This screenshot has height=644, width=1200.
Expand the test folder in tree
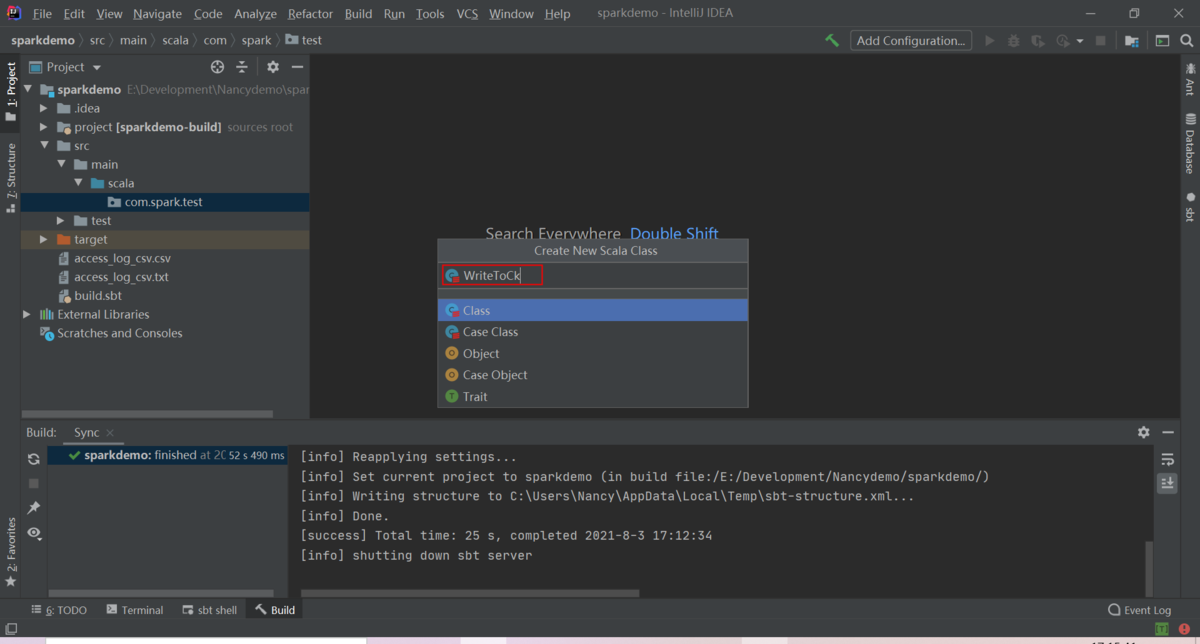tap(61, 221)
